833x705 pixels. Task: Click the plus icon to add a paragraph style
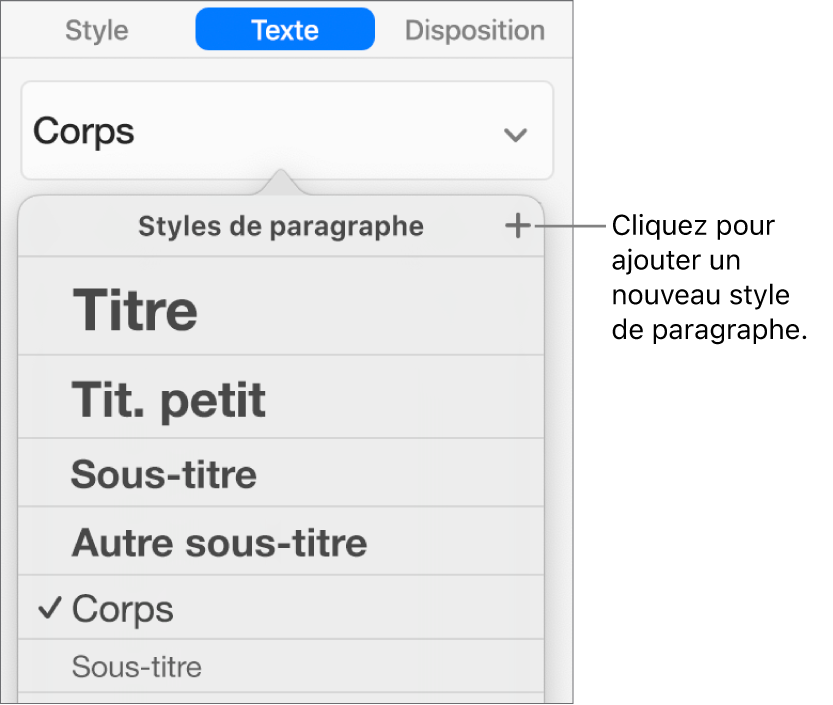(x=517, y=226)
